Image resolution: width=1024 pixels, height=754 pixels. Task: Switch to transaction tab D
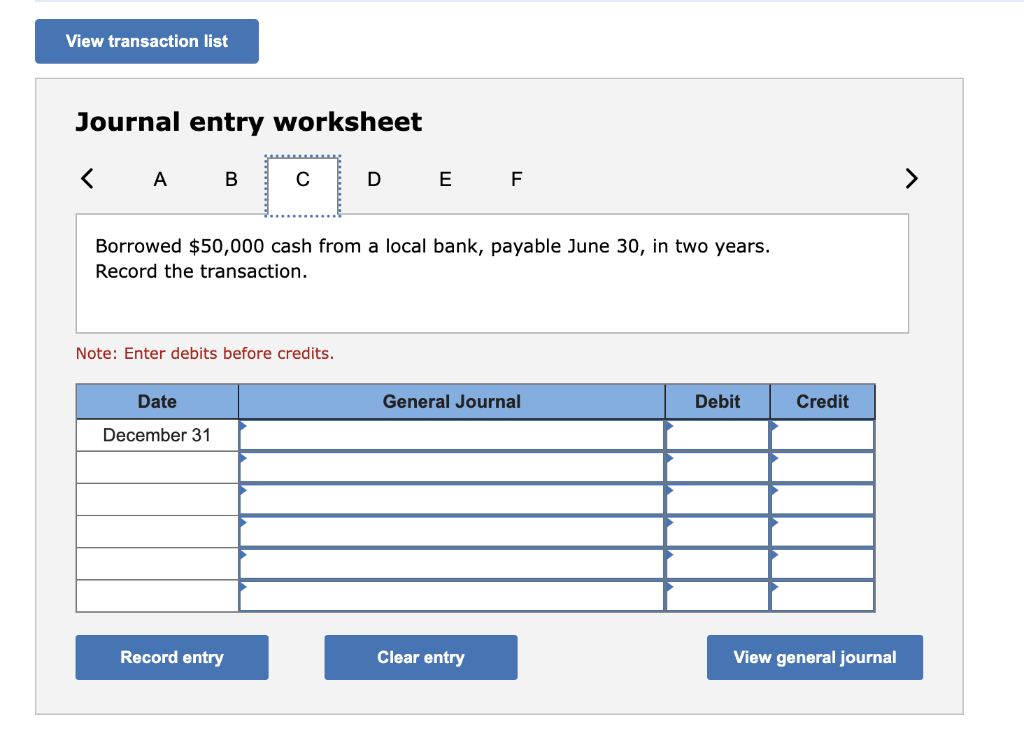[373, 179]
